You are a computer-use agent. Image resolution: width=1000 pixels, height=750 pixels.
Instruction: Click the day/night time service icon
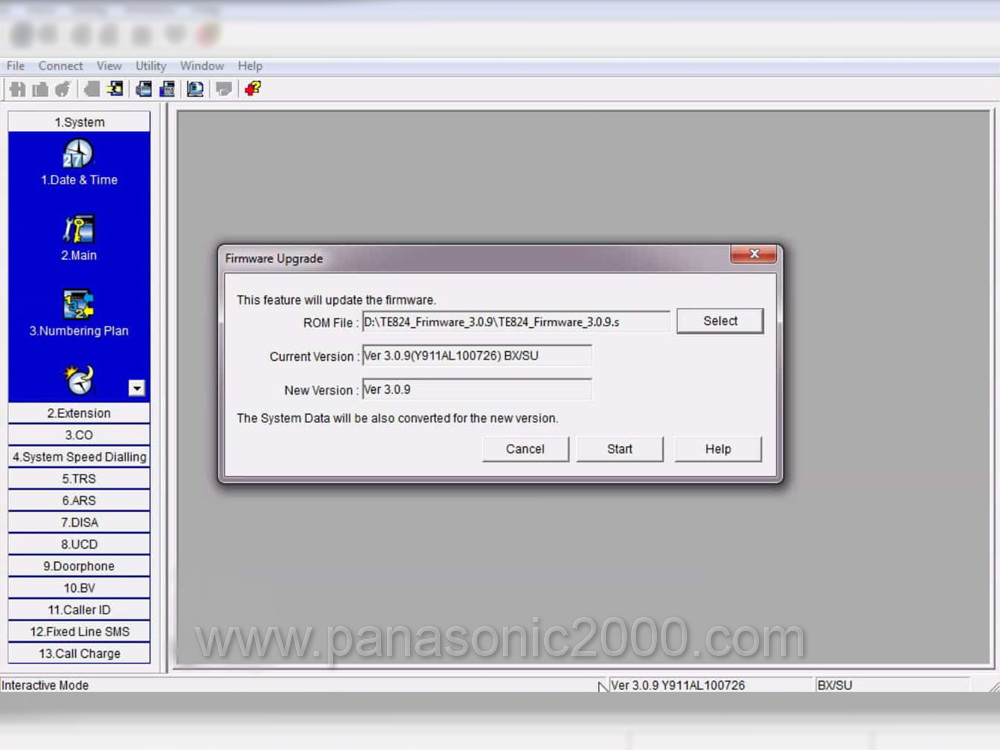(78, 380)
